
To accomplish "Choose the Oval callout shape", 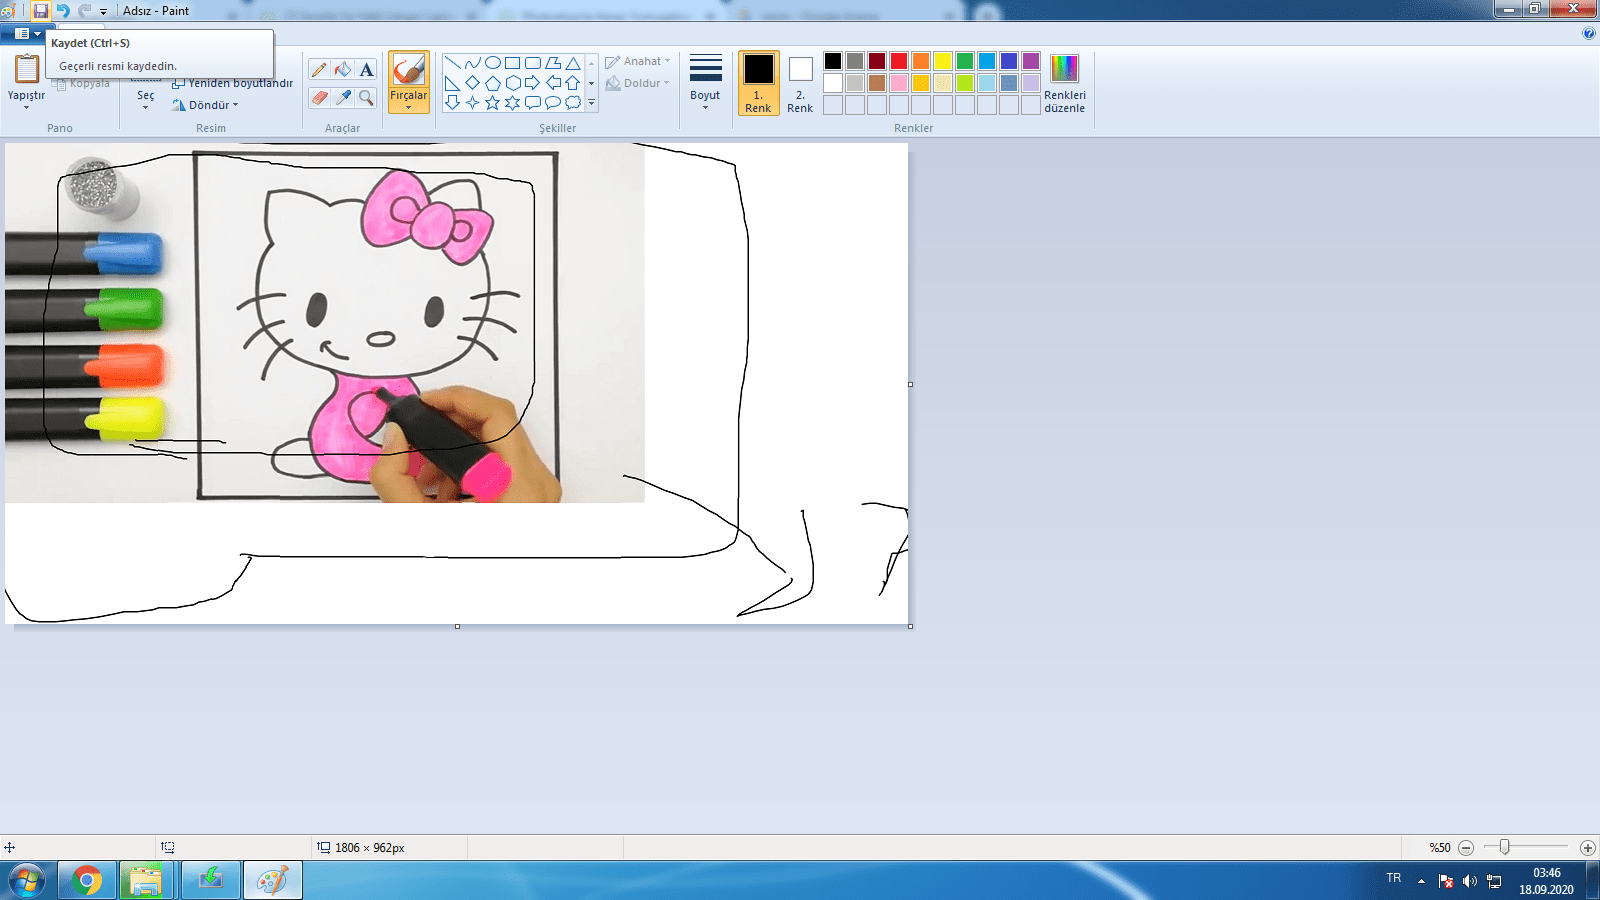I will pos(553,103).
